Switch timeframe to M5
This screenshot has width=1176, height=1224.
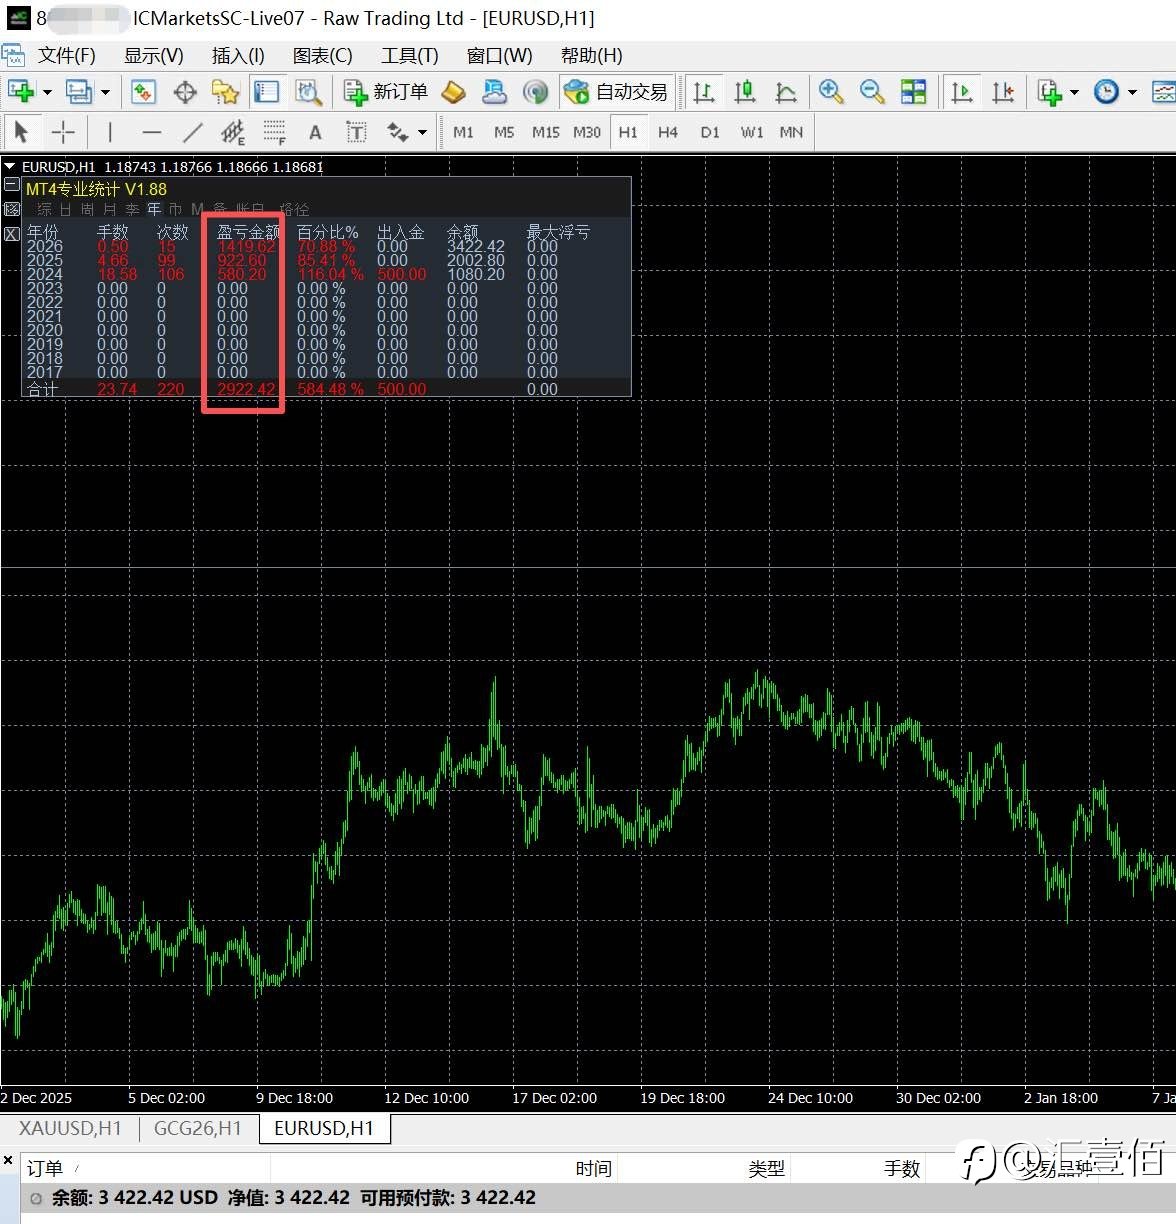[x=504, y=132]
